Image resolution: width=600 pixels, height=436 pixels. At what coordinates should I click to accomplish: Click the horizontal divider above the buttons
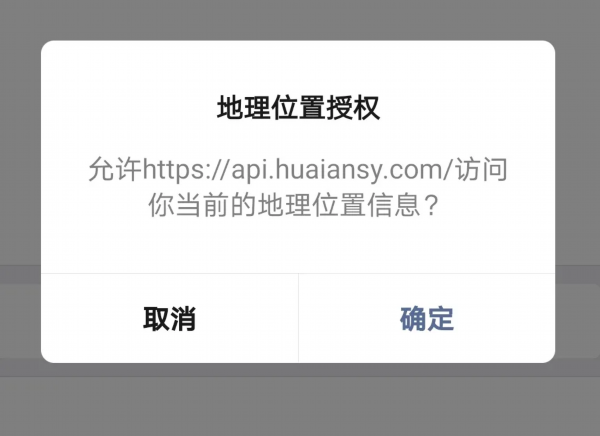tap(298, 273)
